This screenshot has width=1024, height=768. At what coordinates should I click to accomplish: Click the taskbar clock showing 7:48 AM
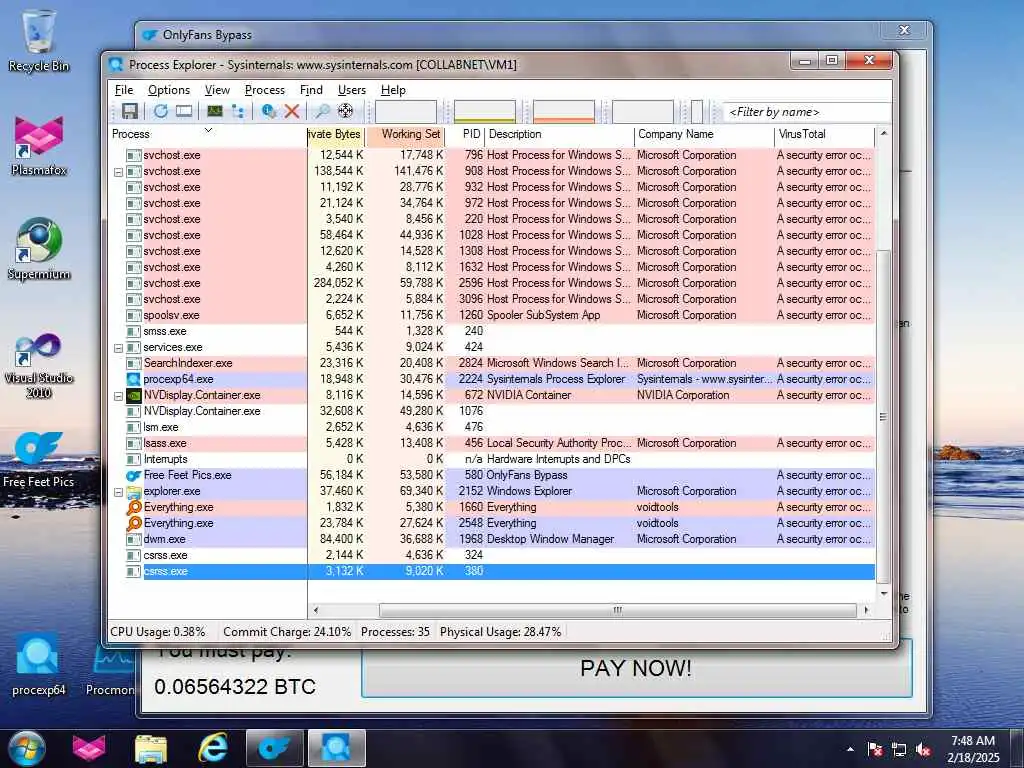[x=972, y=748]
